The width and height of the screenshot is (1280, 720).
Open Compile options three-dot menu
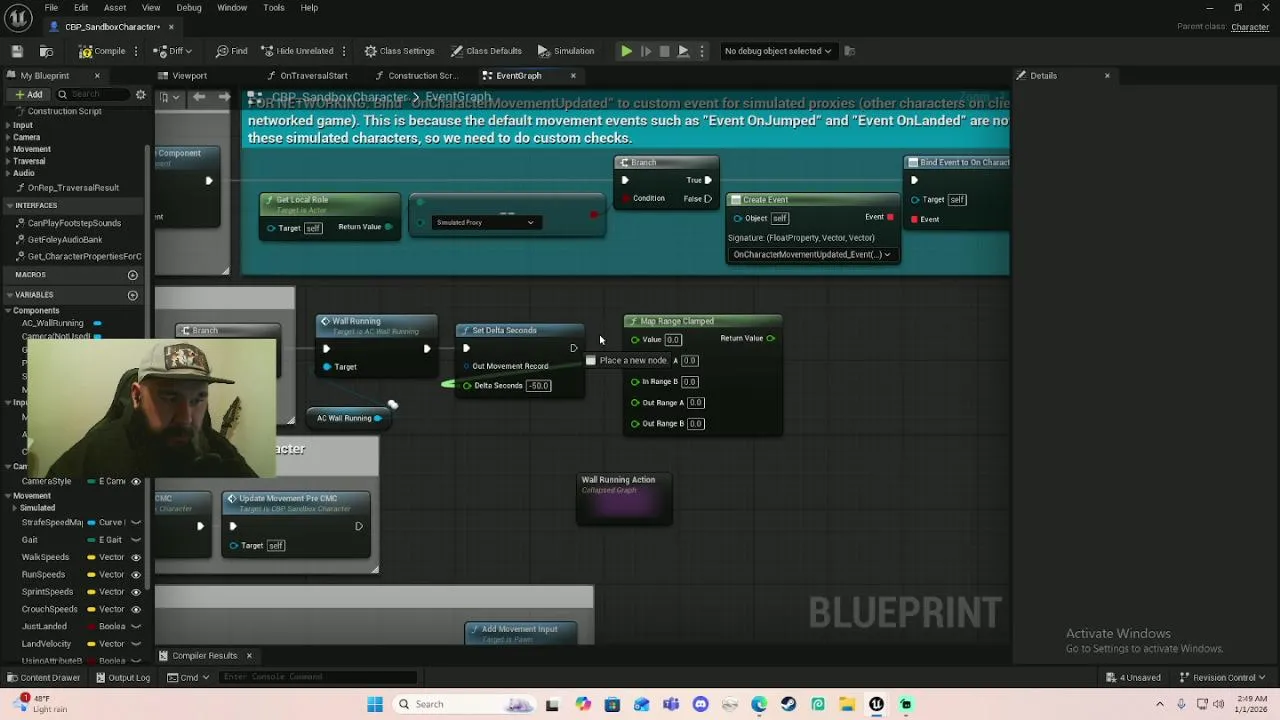pyautogui.click(x=138, y=51)
